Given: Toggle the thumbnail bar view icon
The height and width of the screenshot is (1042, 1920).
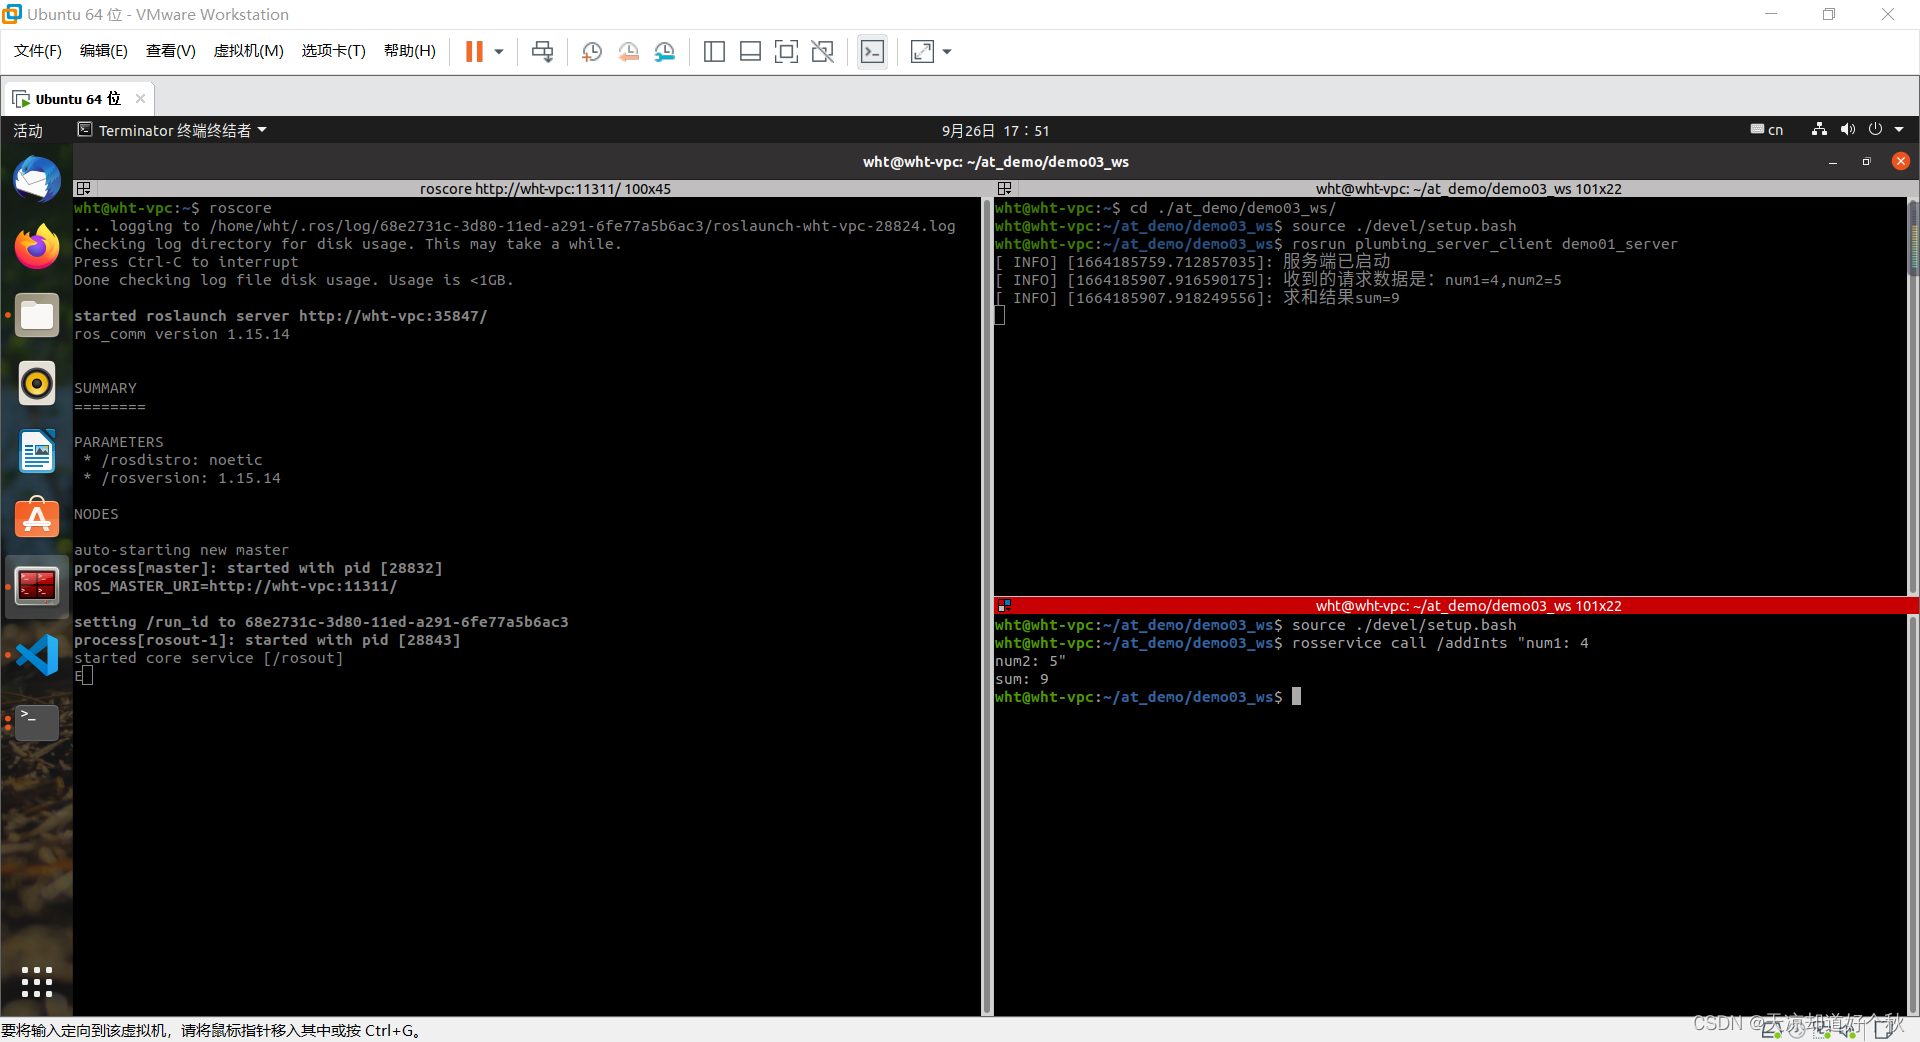Looking at the screenshot, I should point(750,52).
